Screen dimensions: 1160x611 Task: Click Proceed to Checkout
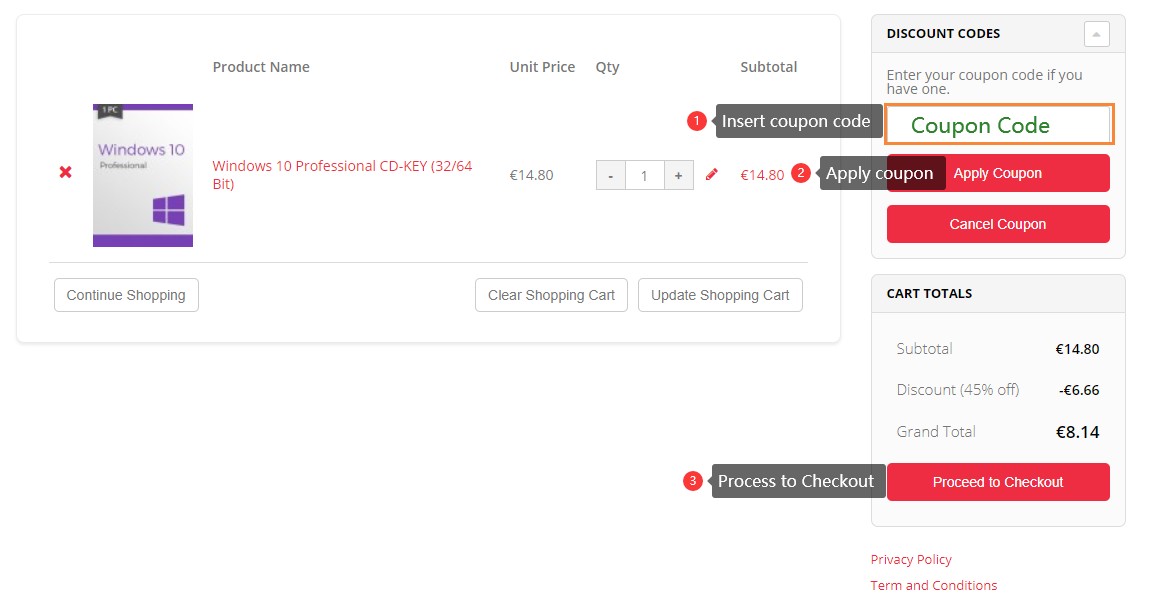point(998,482)
